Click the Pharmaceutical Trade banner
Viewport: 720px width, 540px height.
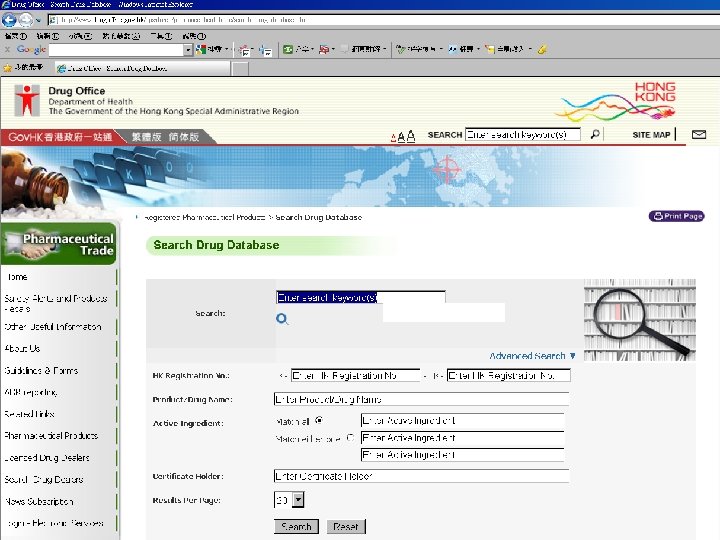click(59, 244)
